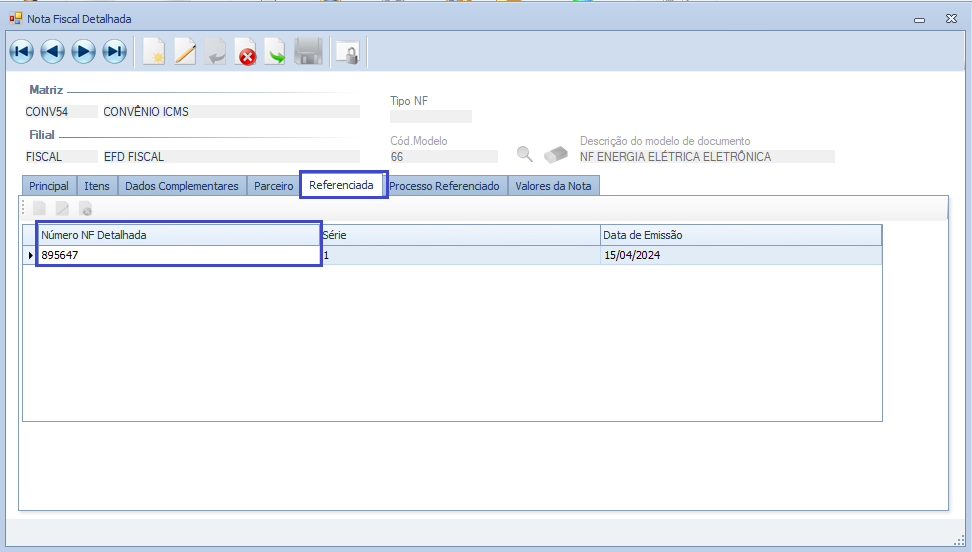Select cell with number 895647
Screen dimensions: 972x552
pos(179,255)
